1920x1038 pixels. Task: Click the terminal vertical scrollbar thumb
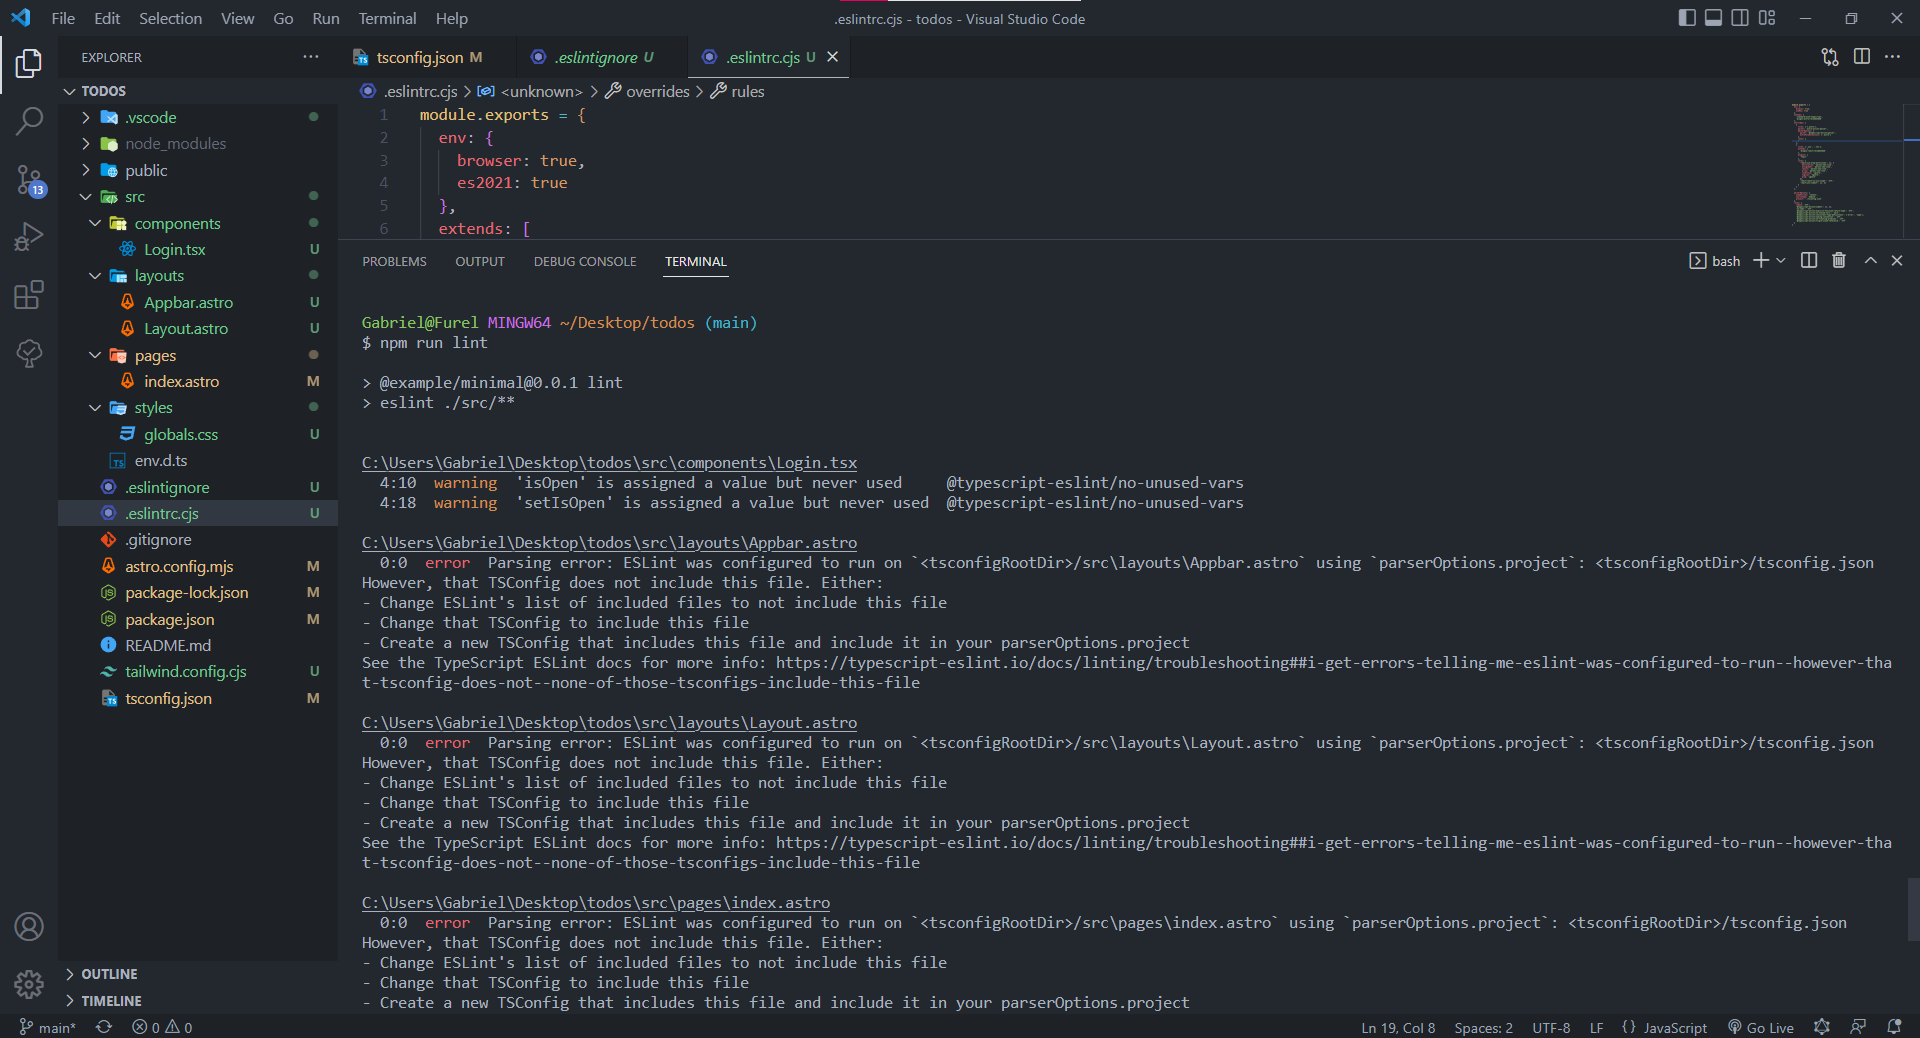tap(1913, 909)
